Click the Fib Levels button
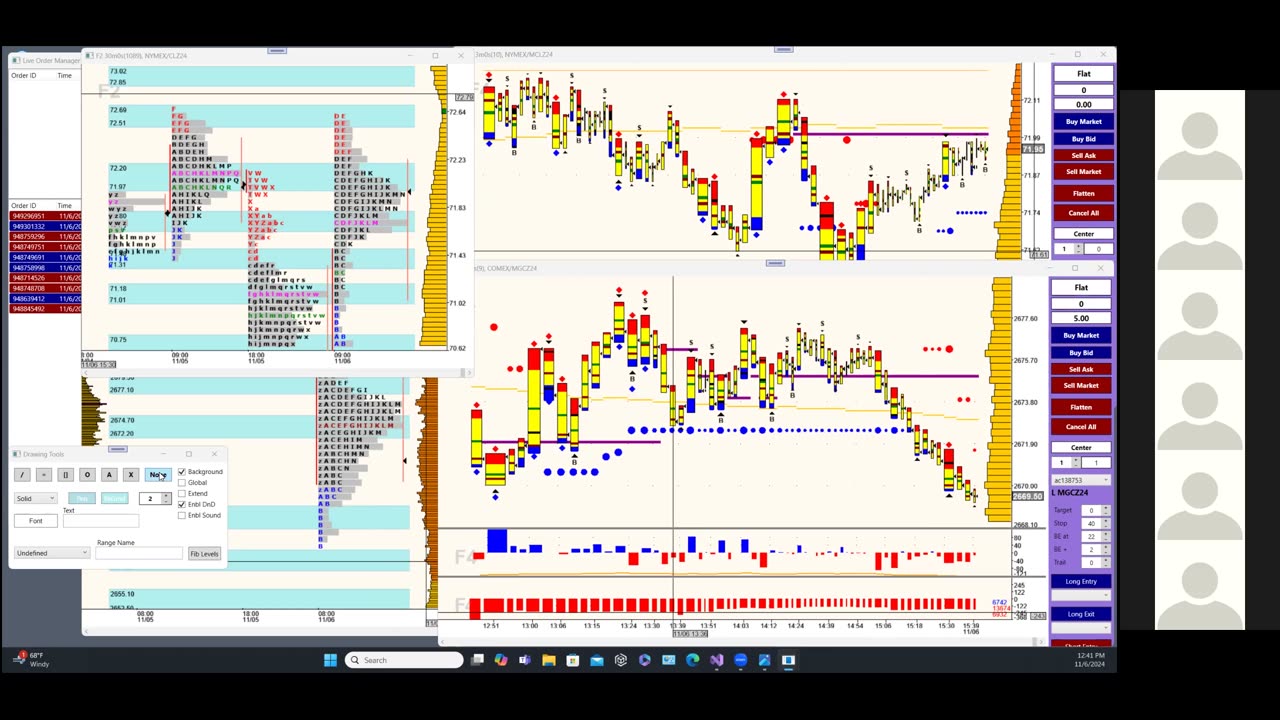The image size is (1280, 720). pyautogui.click(x=204, y=554)
